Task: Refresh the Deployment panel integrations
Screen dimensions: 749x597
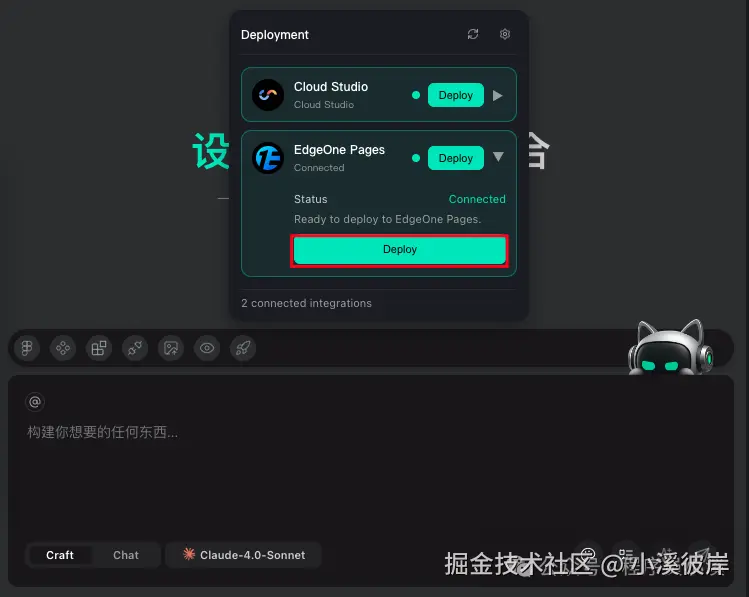Action: (x=473, y=34)
